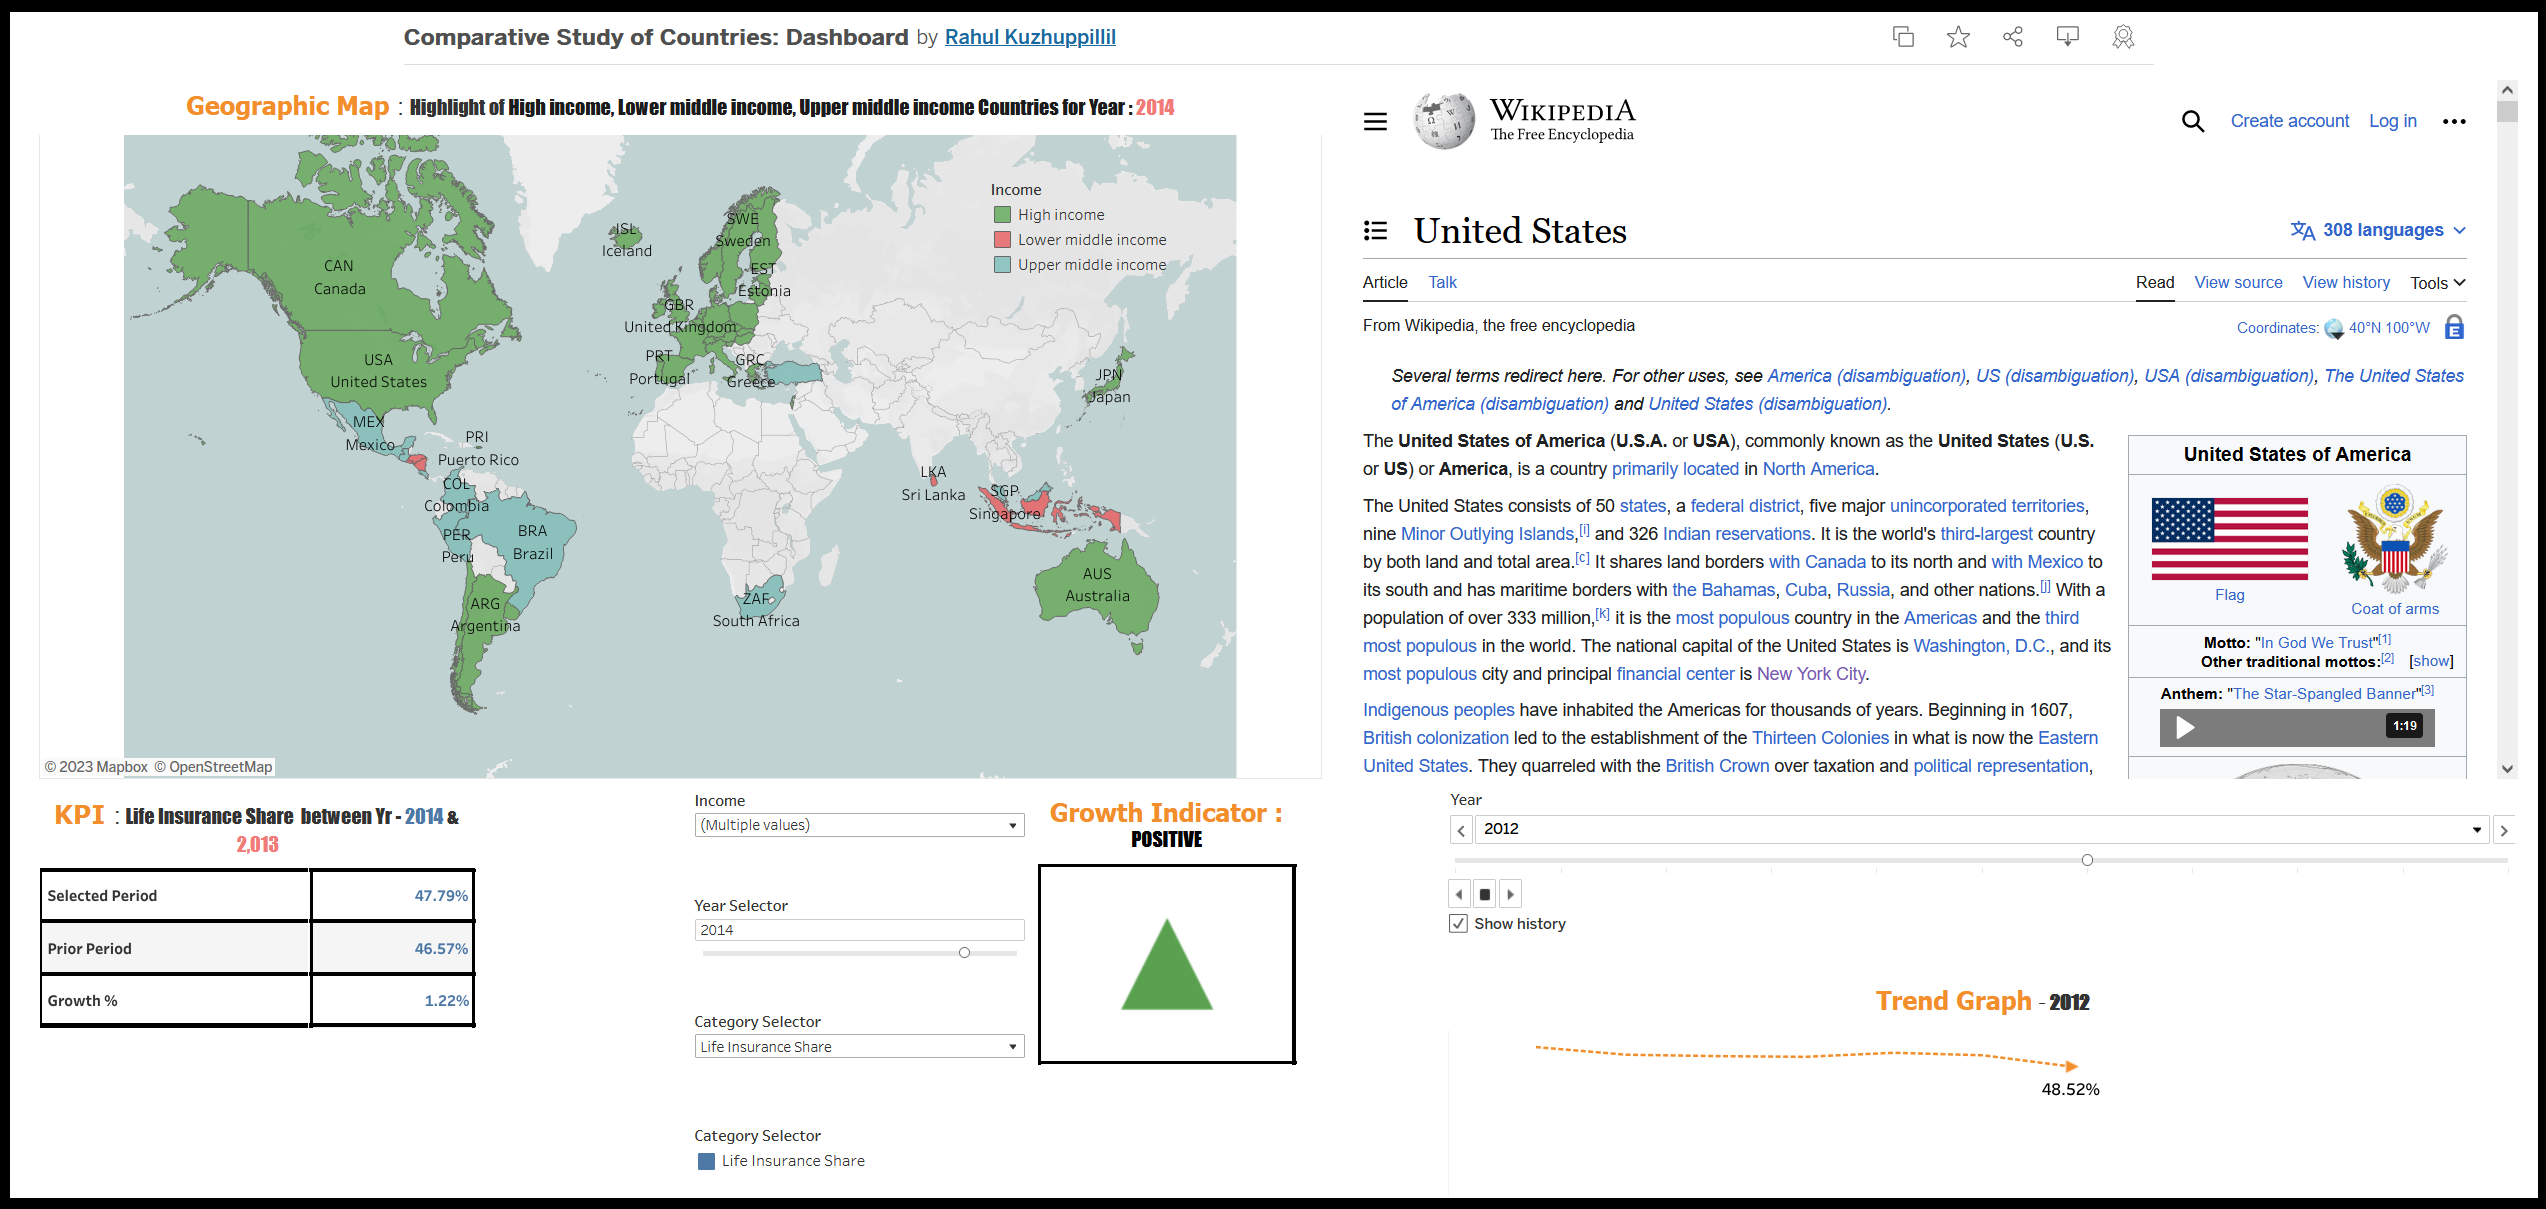Click the Year slider handle

(2087, 860)
